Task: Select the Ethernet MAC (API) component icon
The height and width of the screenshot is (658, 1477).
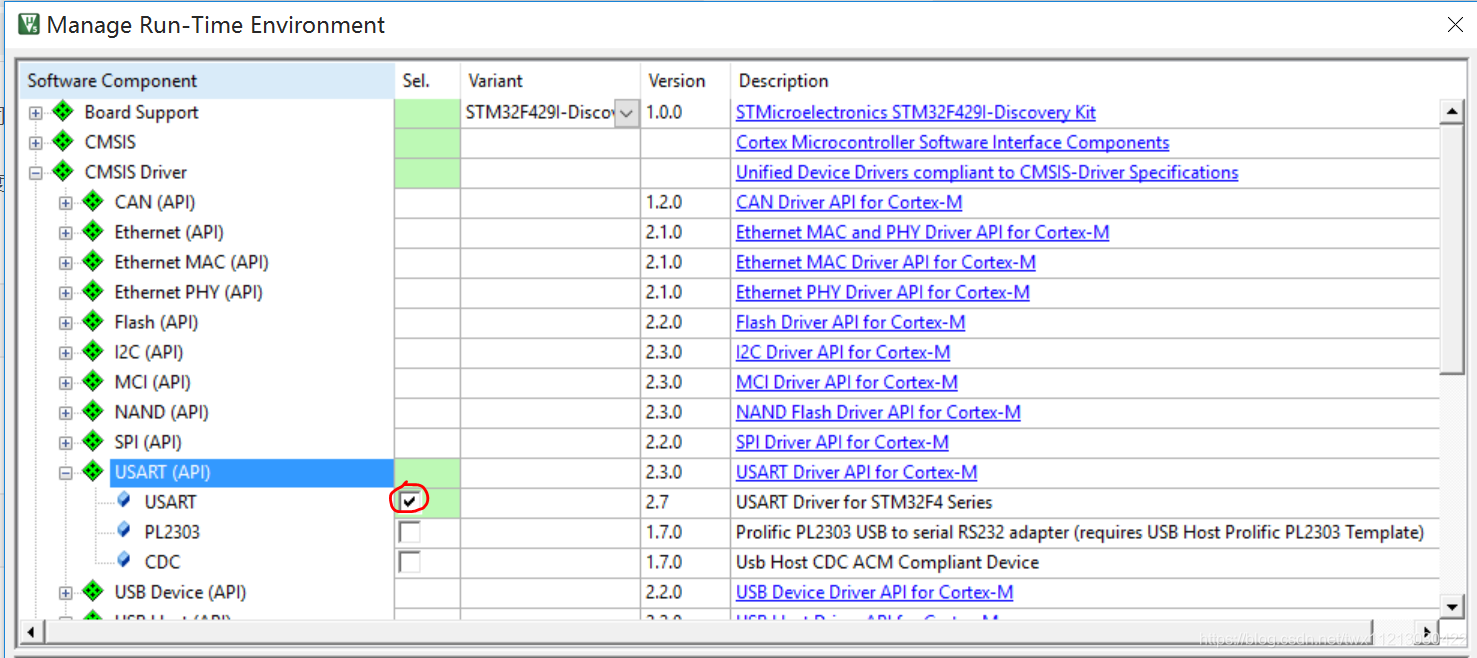Action: pyautogui.click(x=92, y=262)
